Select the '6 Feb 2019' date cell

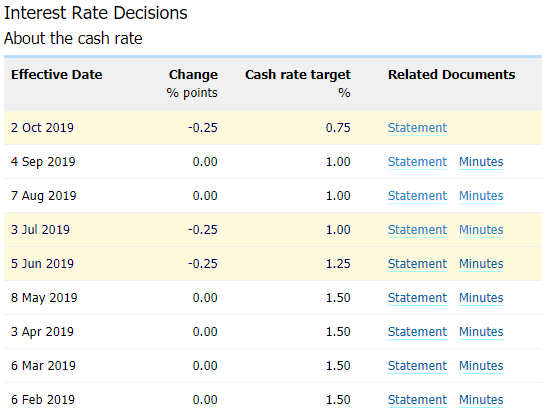pyautogui.click(x=43, y=400)
